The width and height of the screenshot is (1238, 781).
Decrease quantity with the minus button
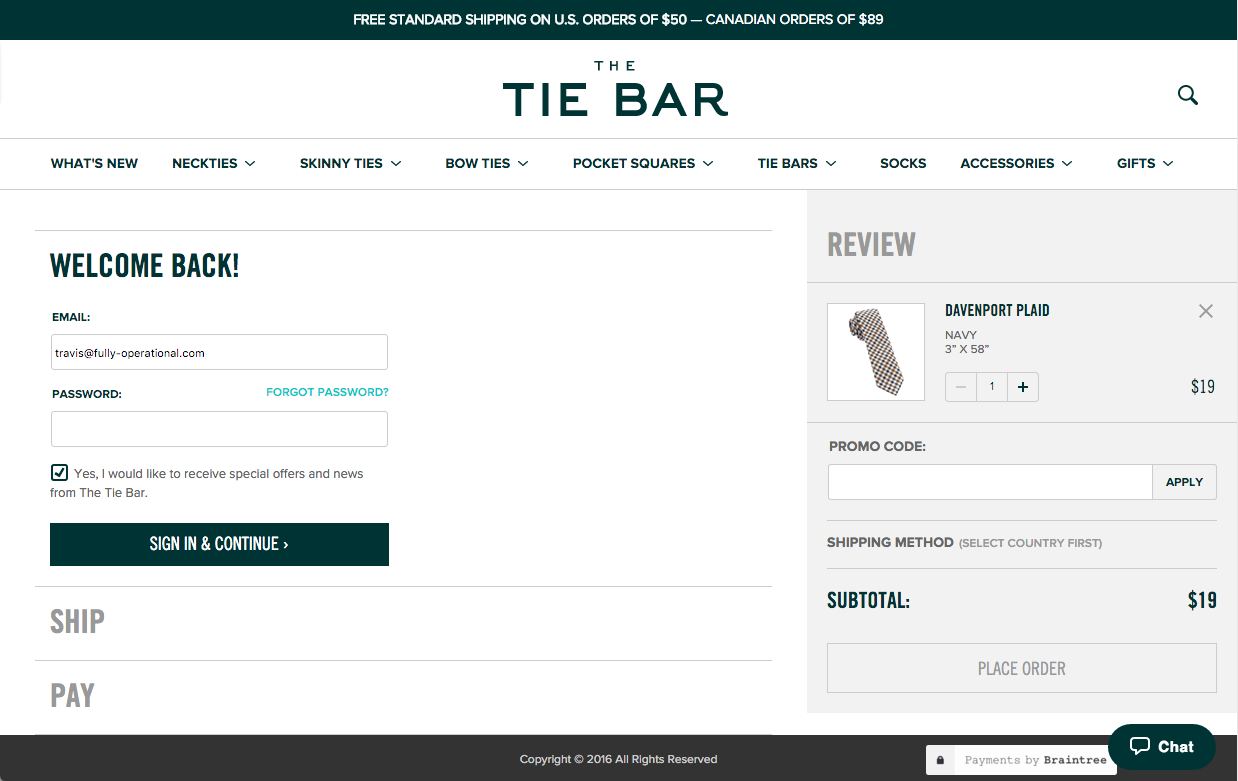[x=961, y=387]
